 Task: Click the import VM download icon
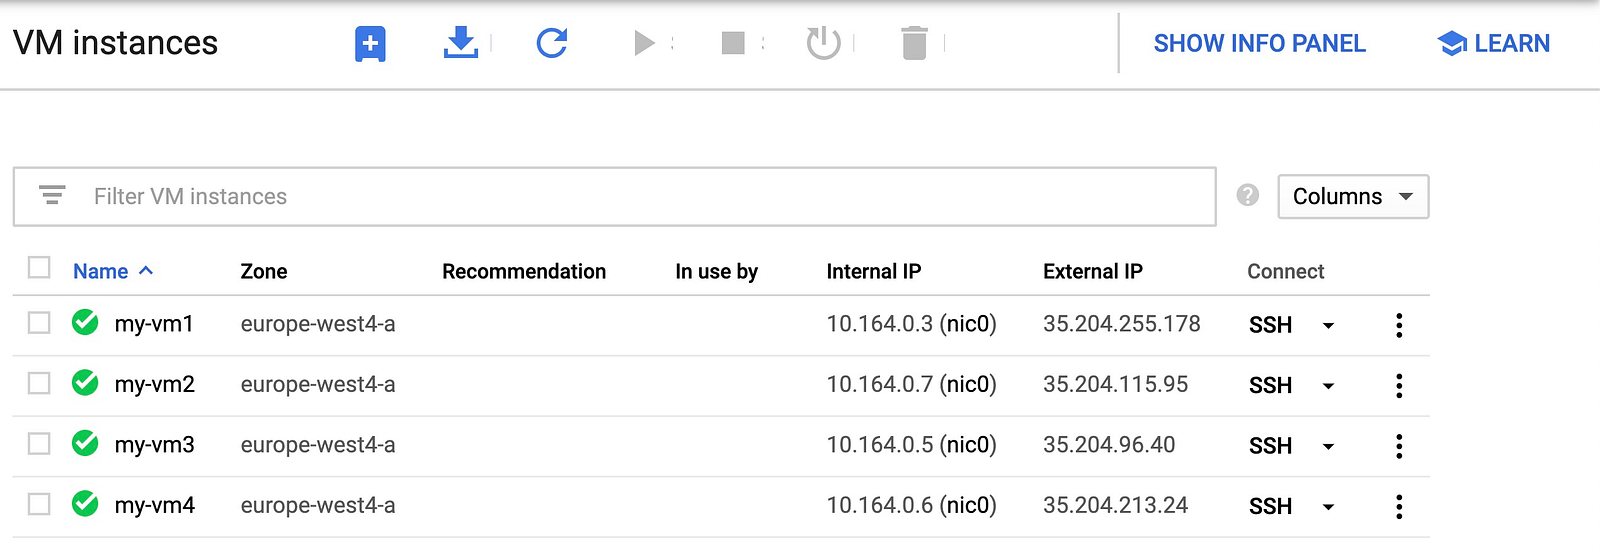tap(461, 43)
